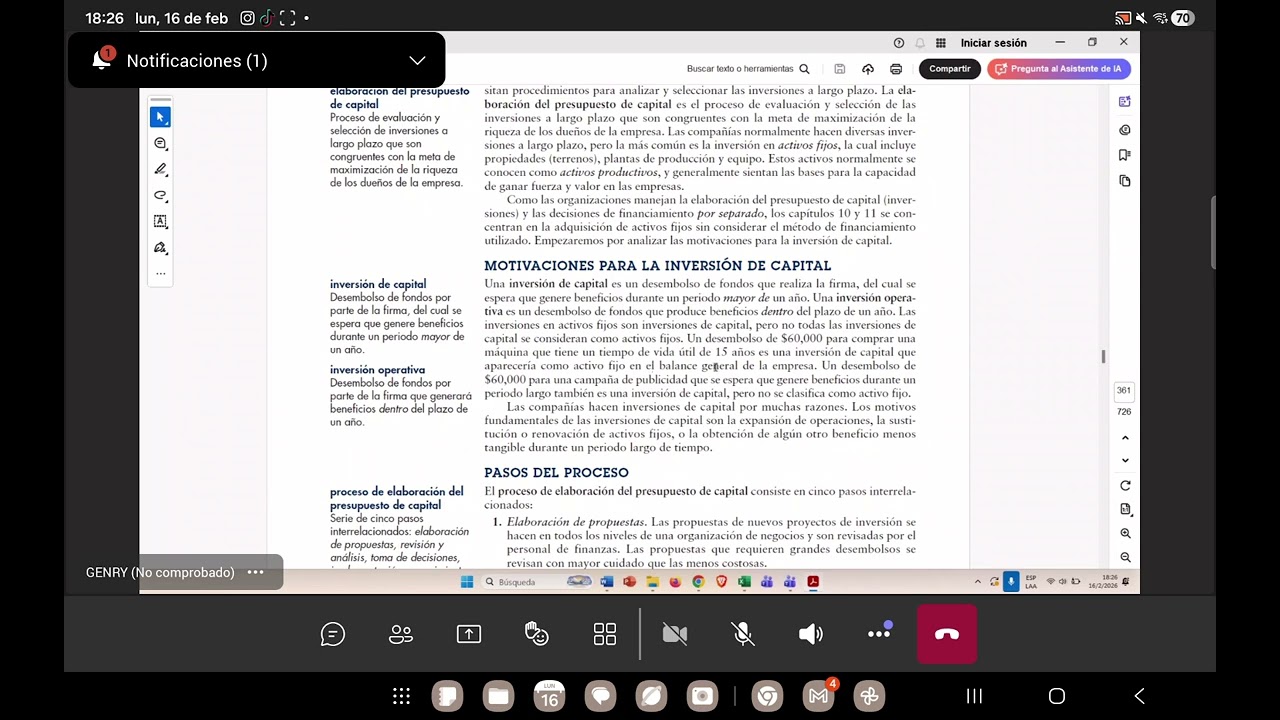Click the upload to cloud icon
Viewport: 1280px width, 720px height.
(868, 69)
